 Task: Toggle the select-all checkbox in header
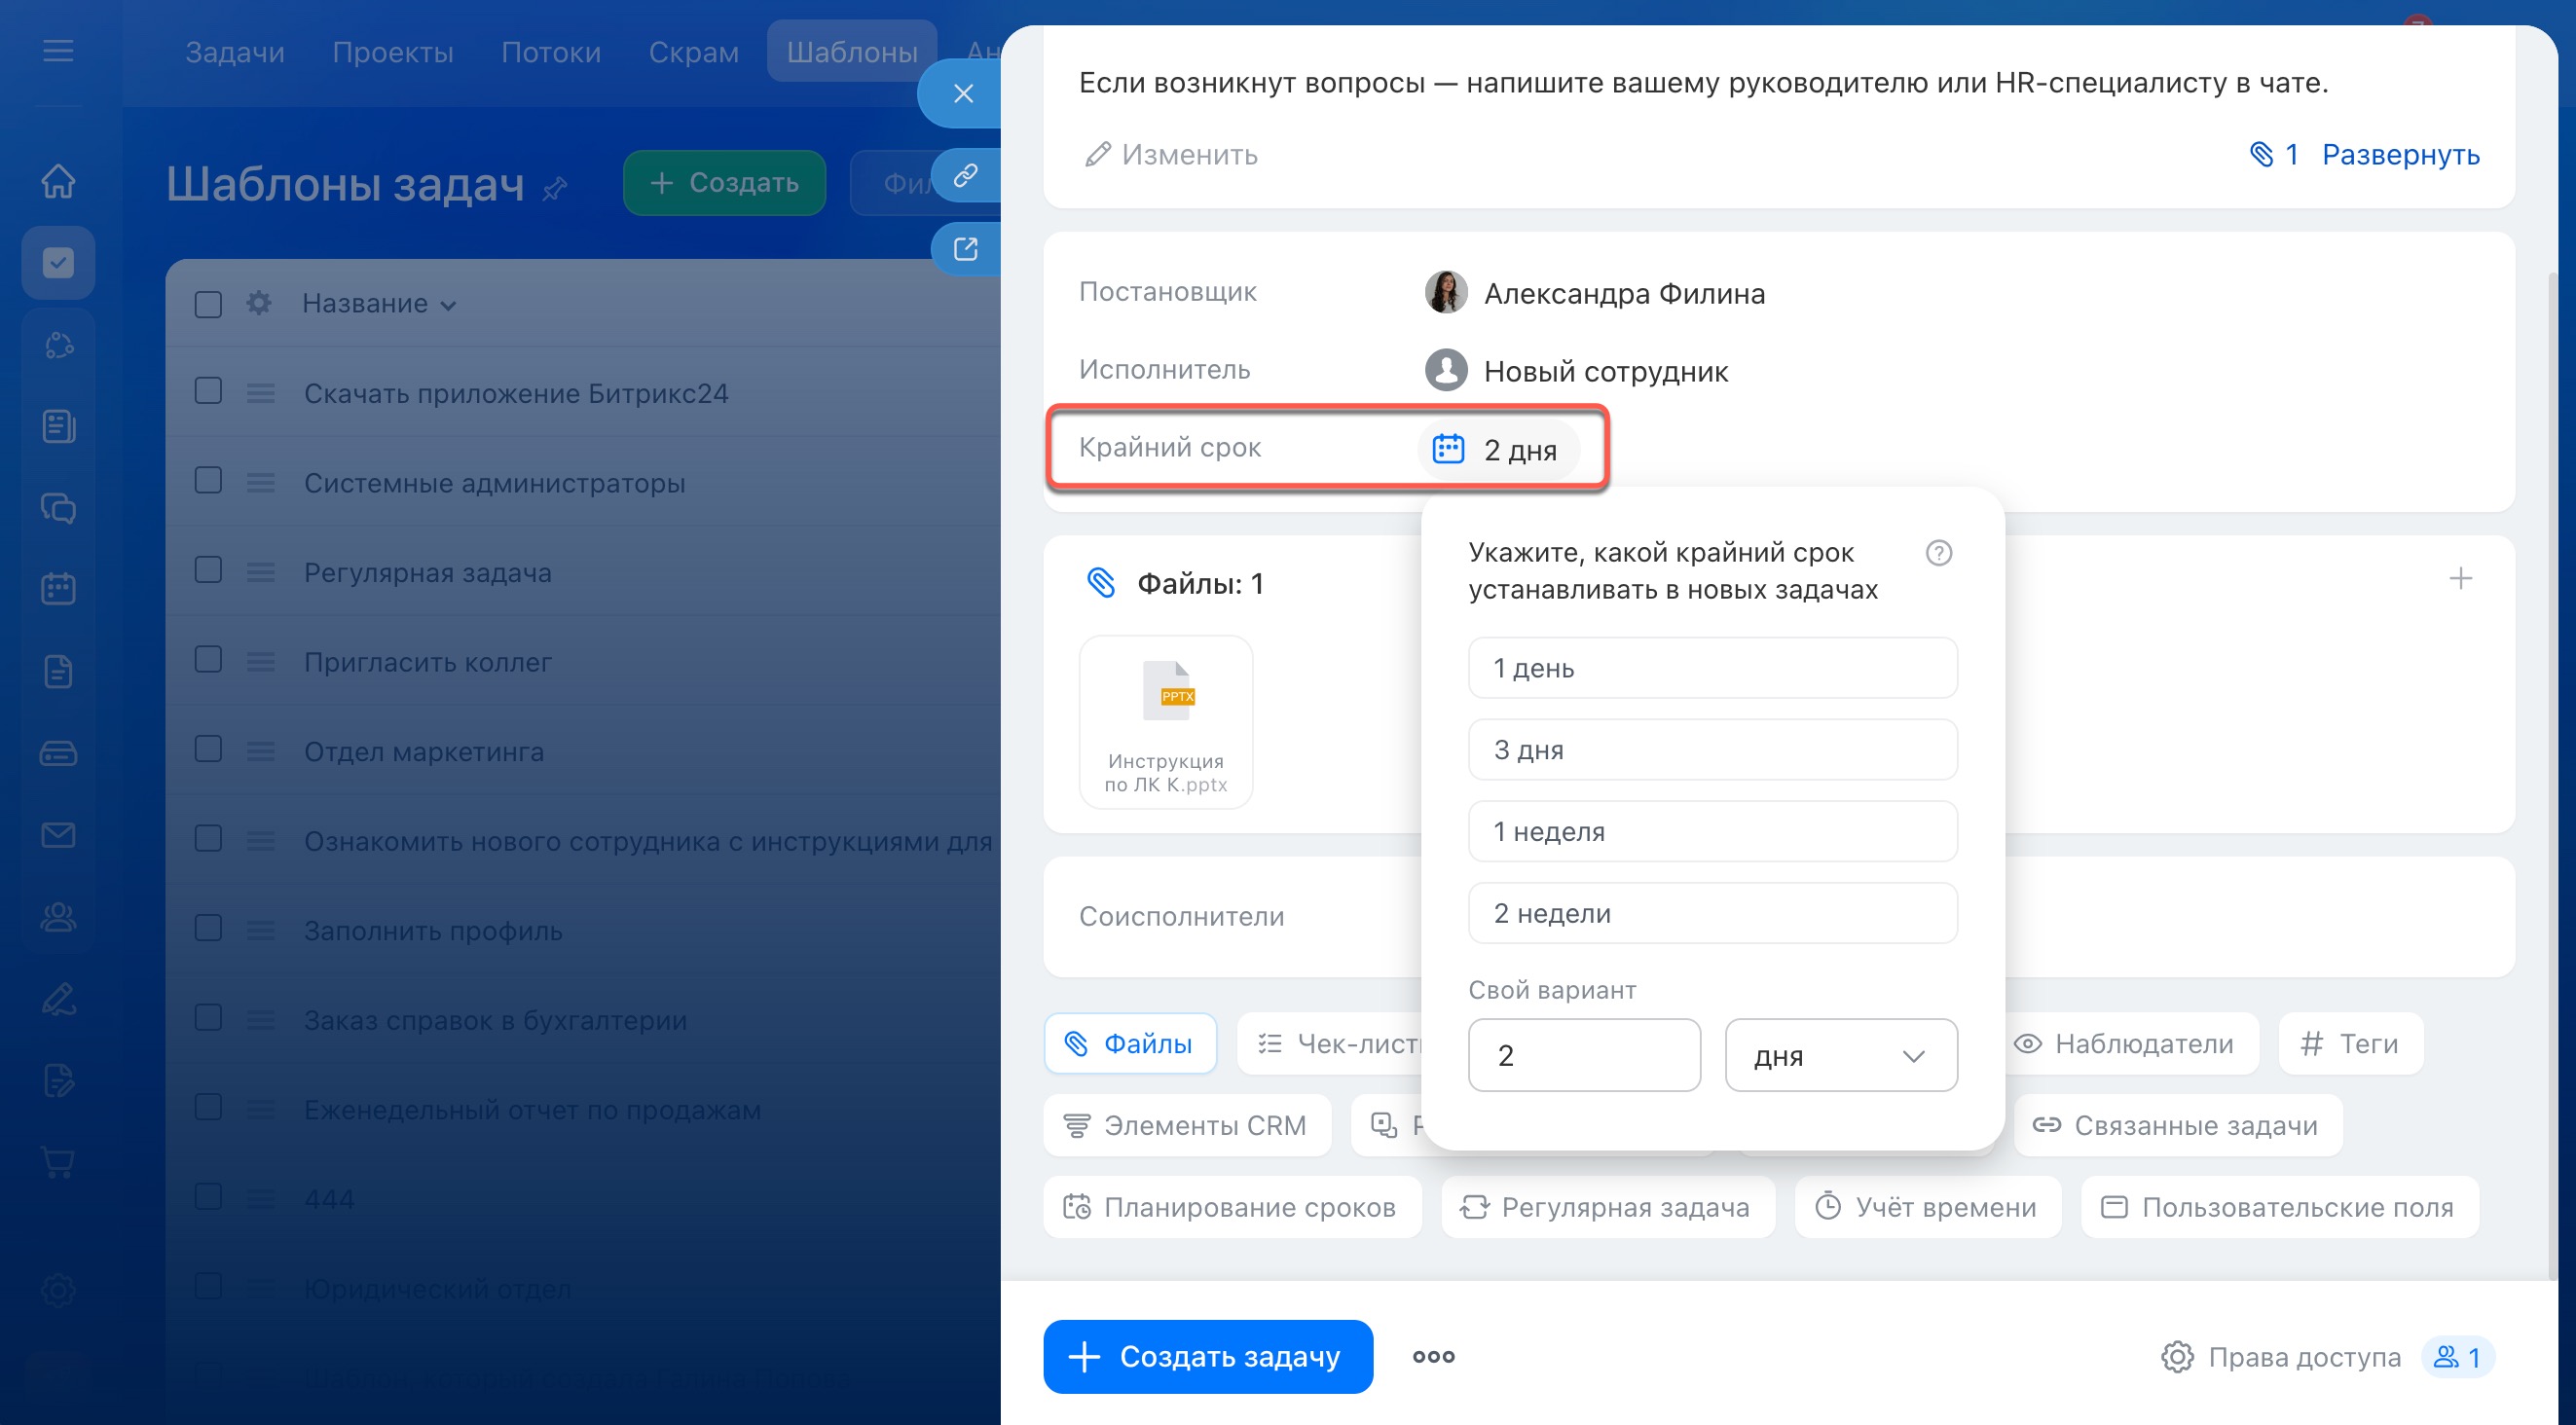(x=208, y=304)
